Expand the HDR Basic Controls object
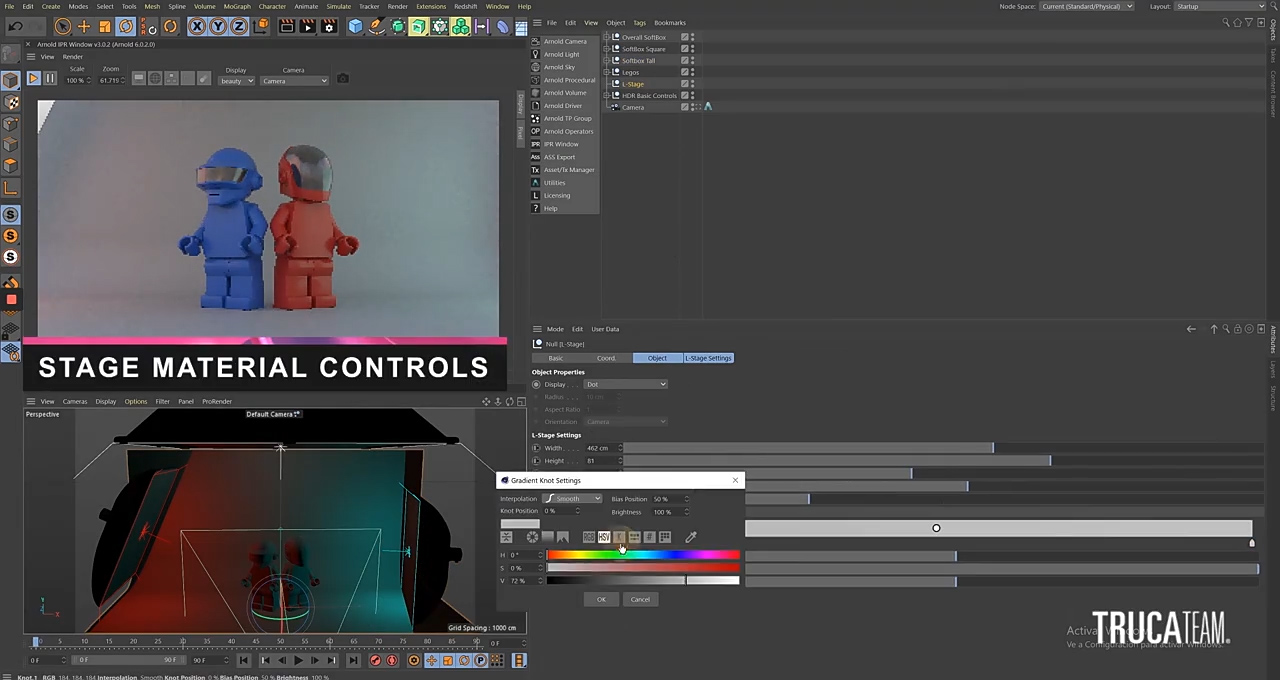 click(x=608, y=95)
